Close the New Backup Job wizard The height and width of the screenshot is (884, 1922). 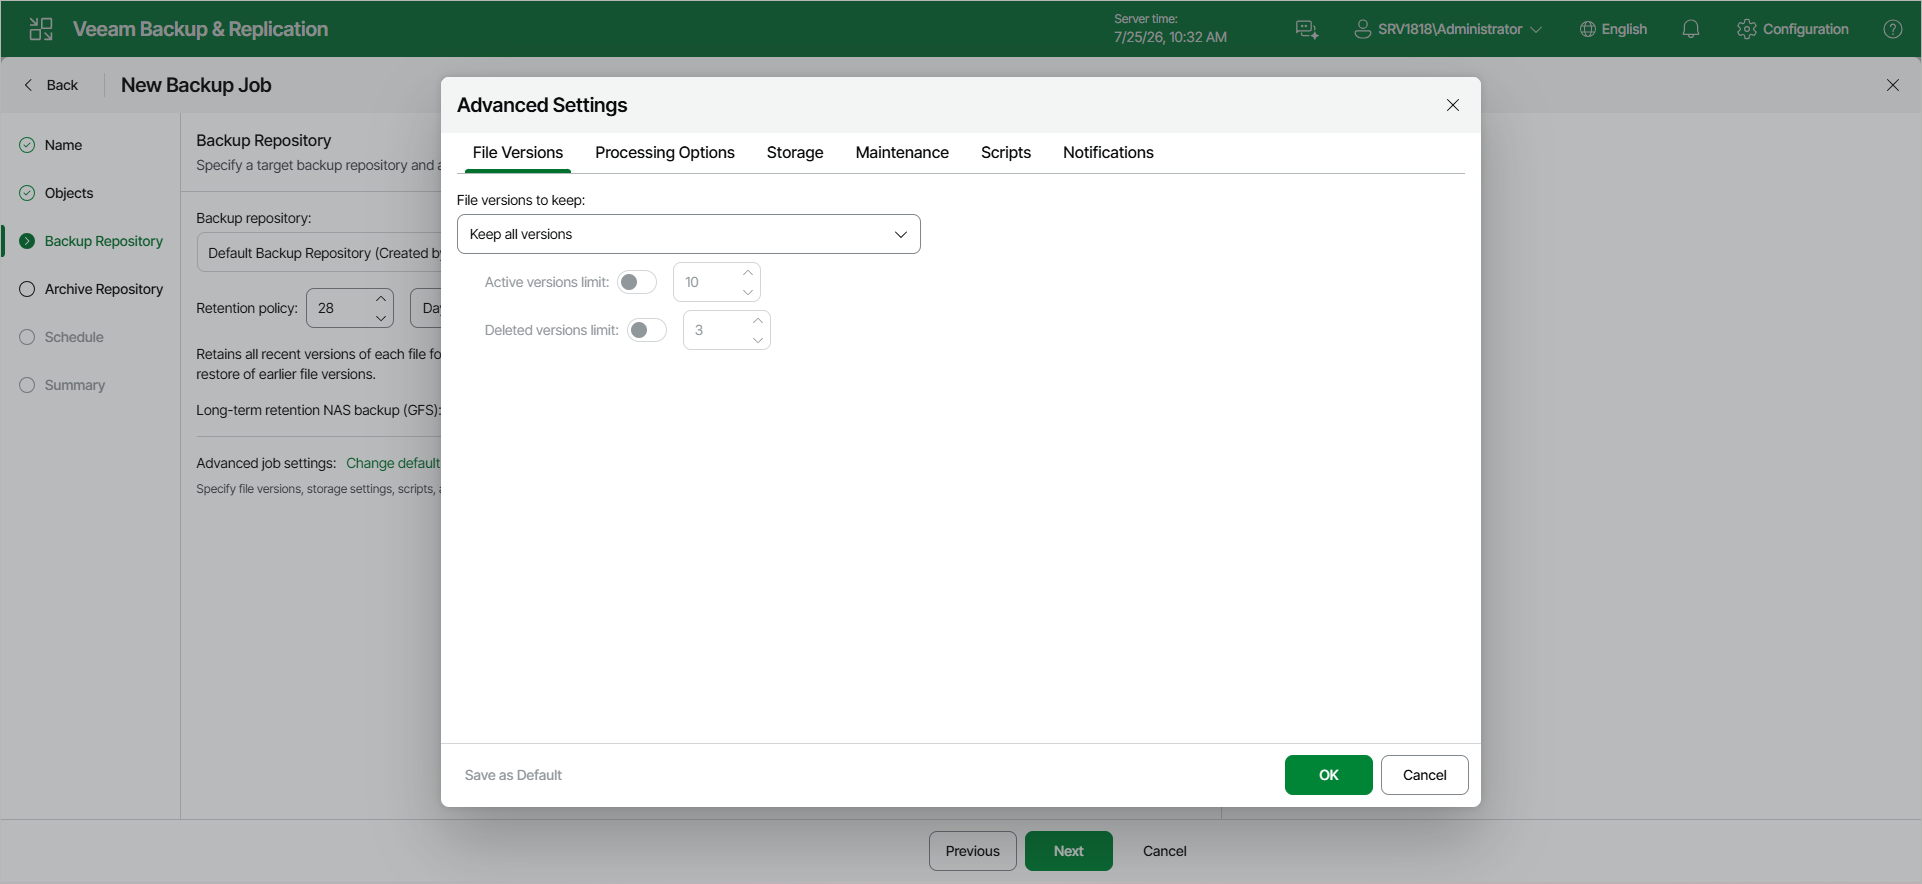tap(1893, 85)
